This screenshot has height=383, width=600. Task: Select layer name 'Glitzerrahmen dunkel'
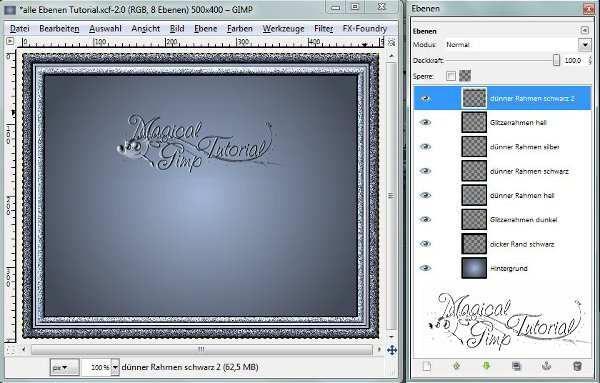[523, 220]
